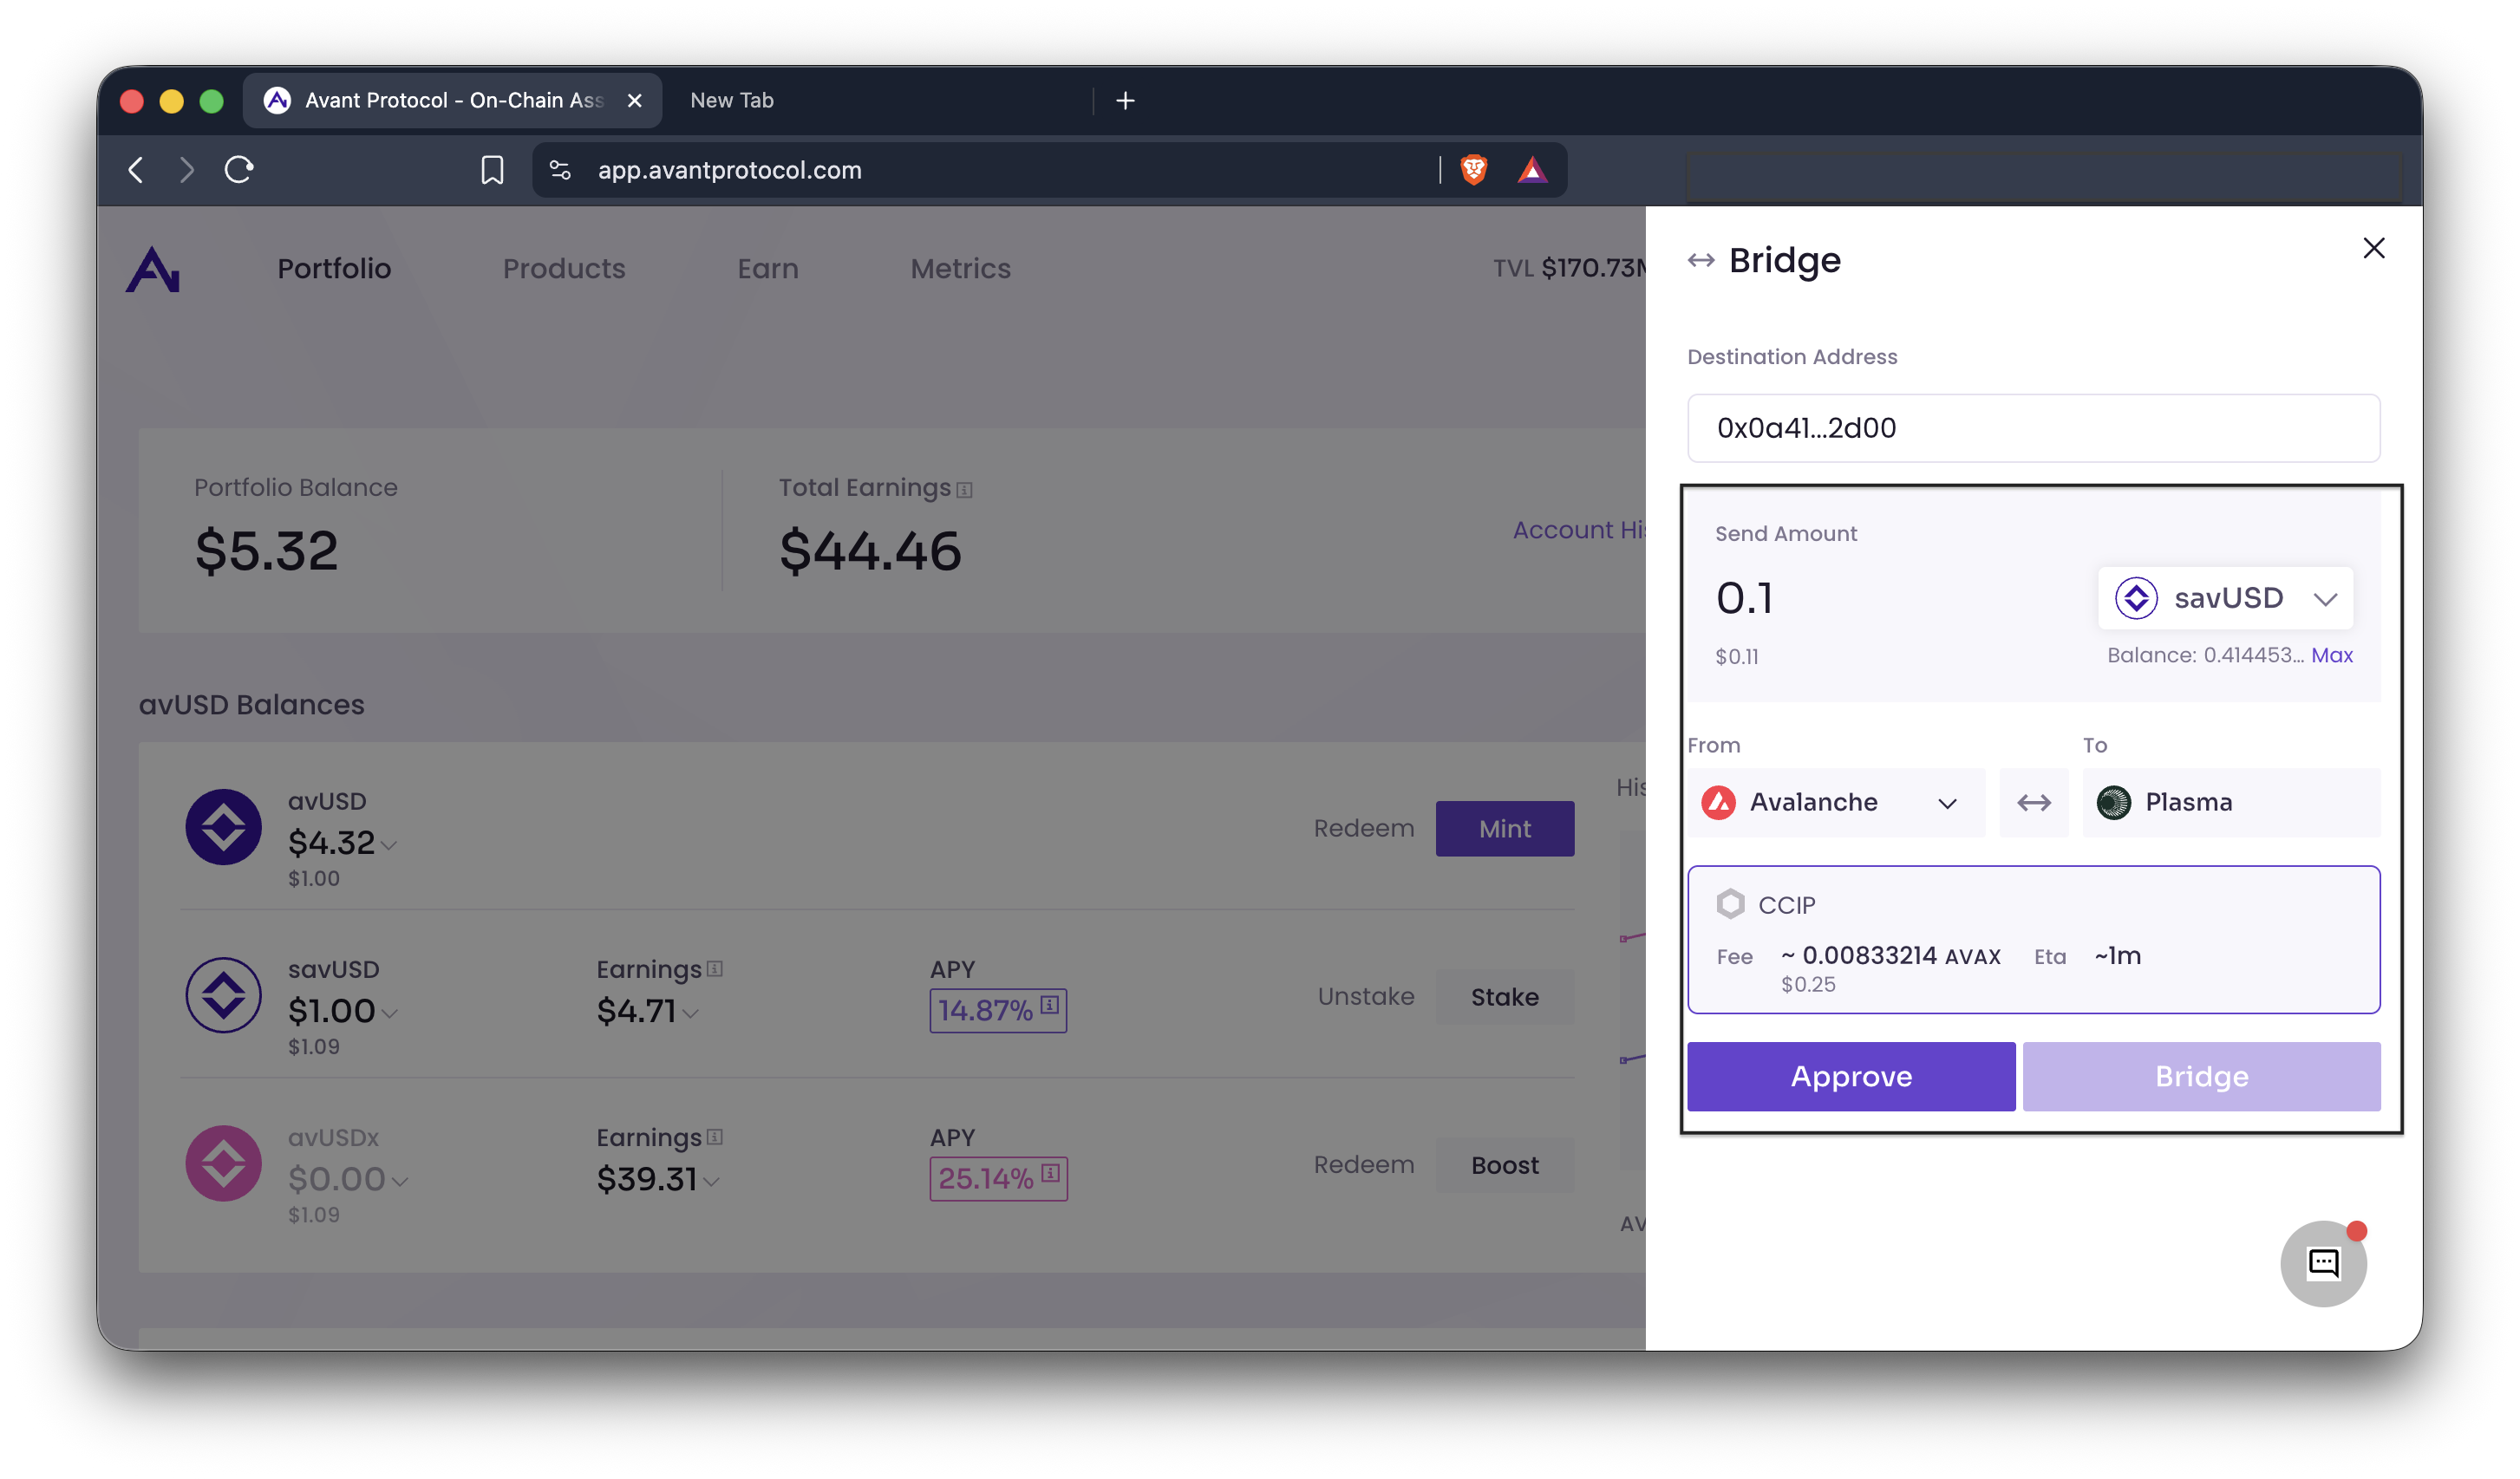Open the Products navigation menu item
This screenshot has height=1479, width=2520.
(563, 269)
